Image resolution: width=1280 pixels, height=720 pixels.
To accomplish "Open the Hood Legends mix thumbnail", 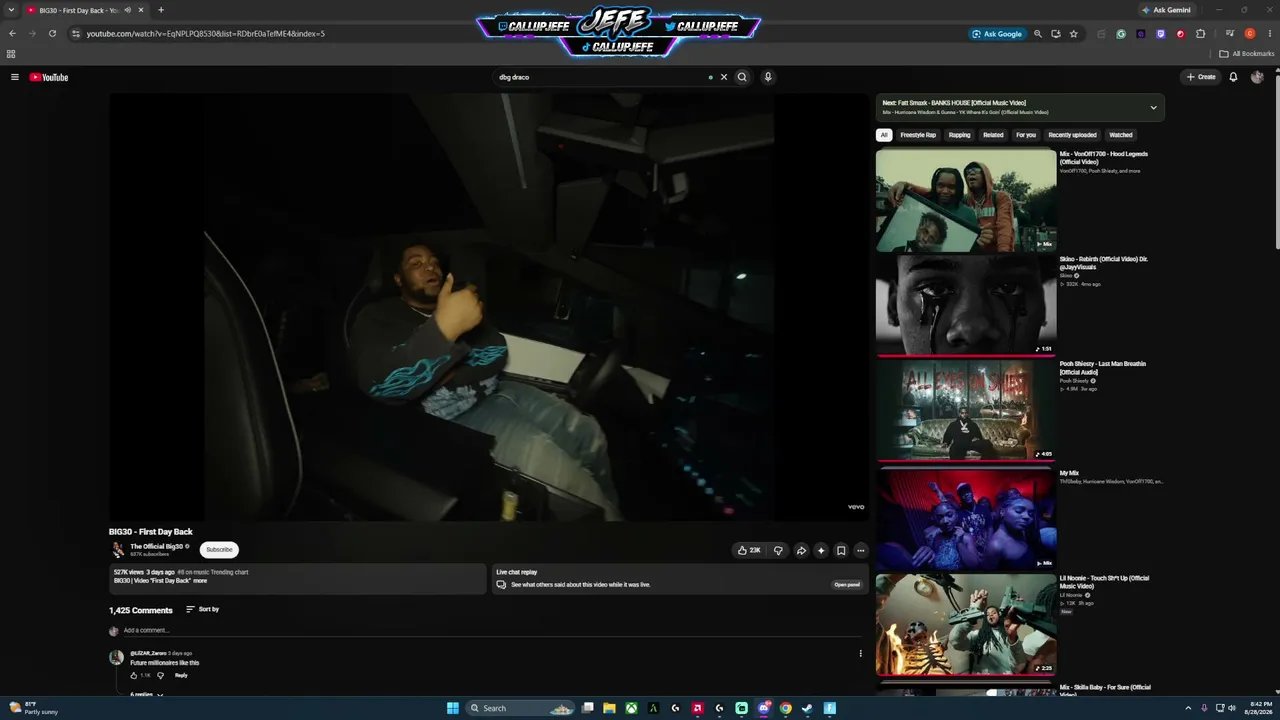I will pyautogui.click(x=966, y=200).
